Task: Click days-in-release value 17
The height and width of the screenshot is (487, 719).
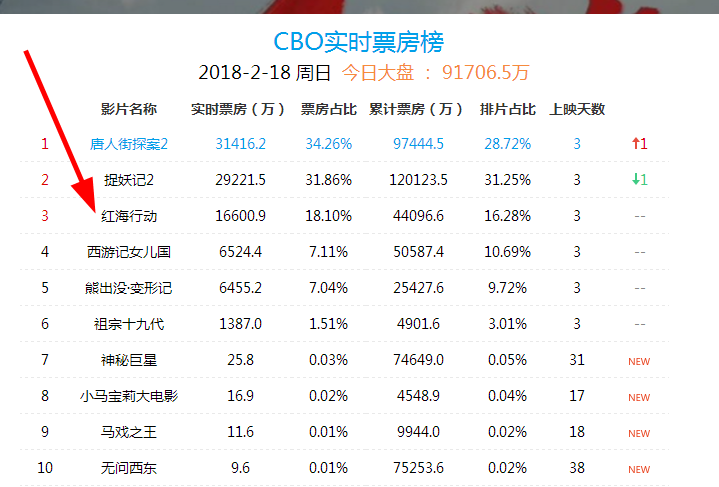Action: (x=577, y=396)
